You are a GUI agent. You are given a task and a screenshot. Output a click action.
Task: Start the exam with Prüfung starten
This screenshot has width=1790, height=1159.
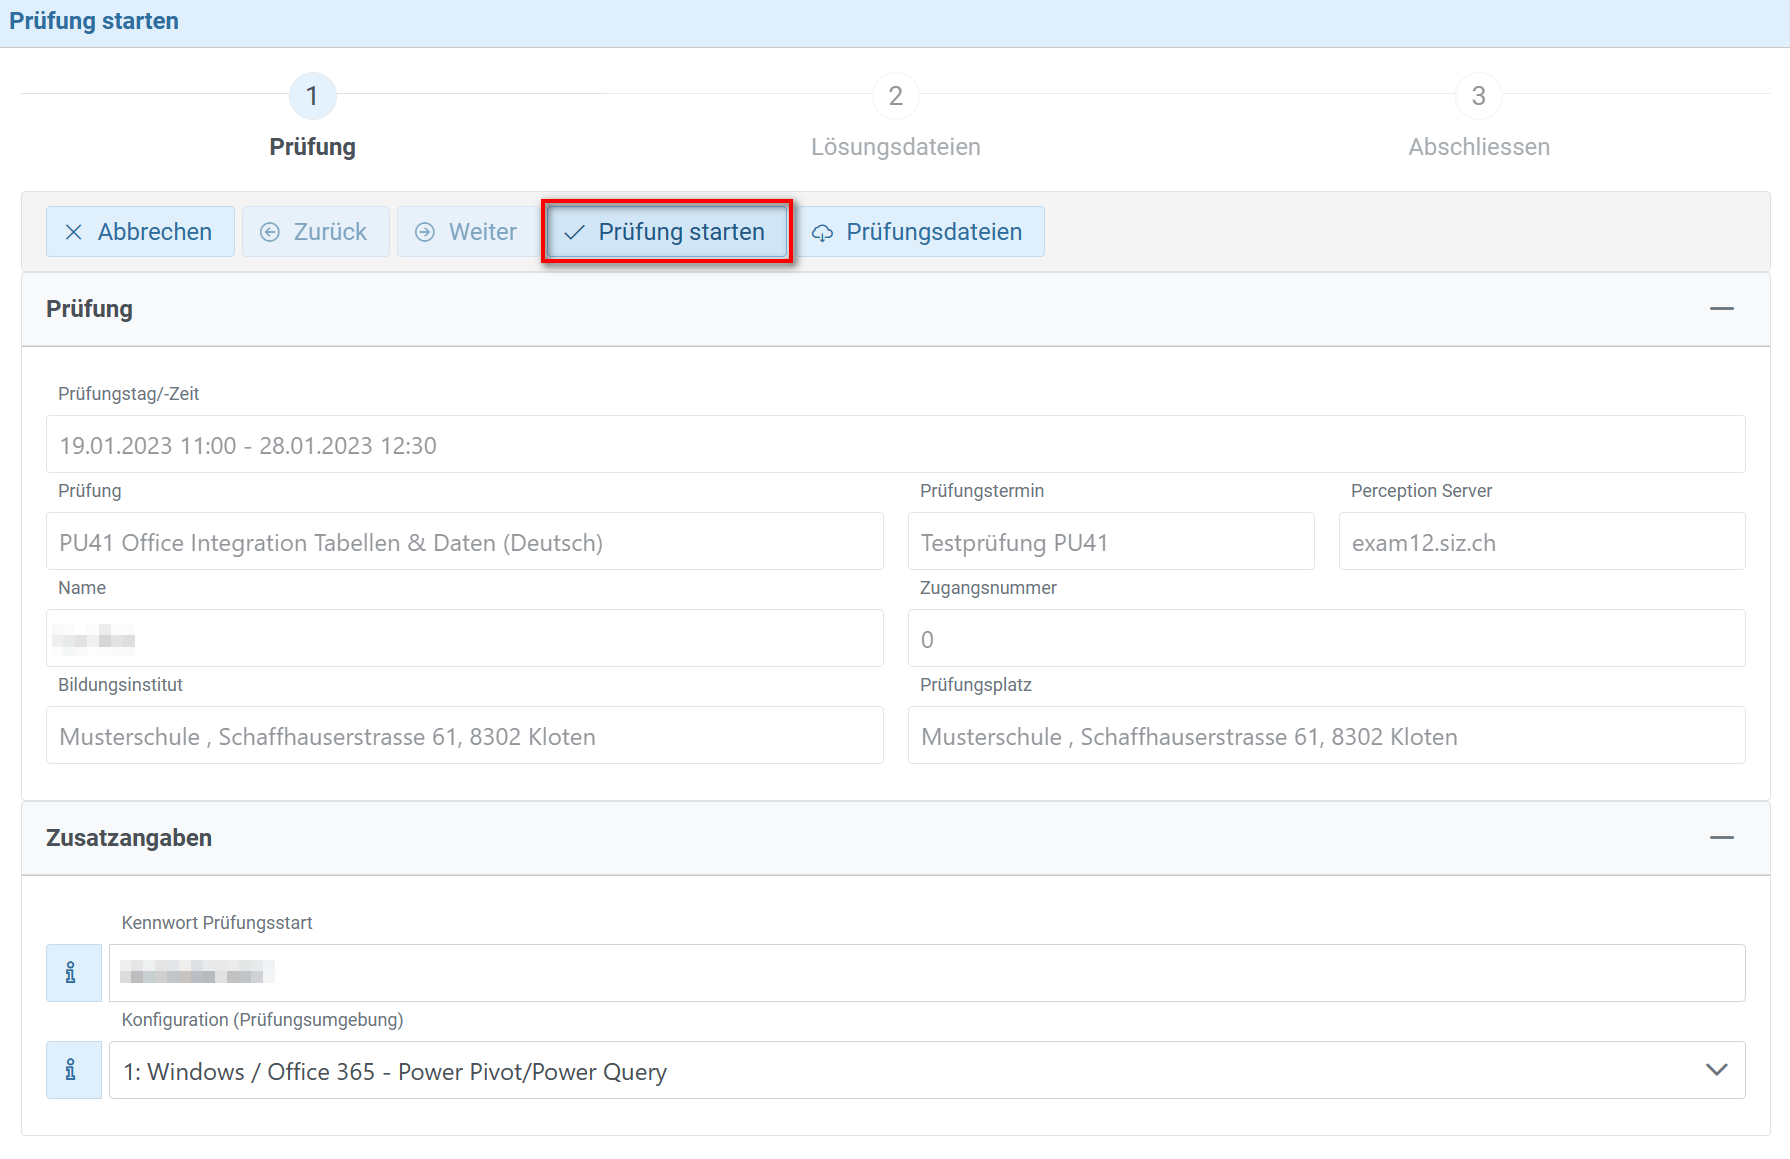[x=667, y=232]
